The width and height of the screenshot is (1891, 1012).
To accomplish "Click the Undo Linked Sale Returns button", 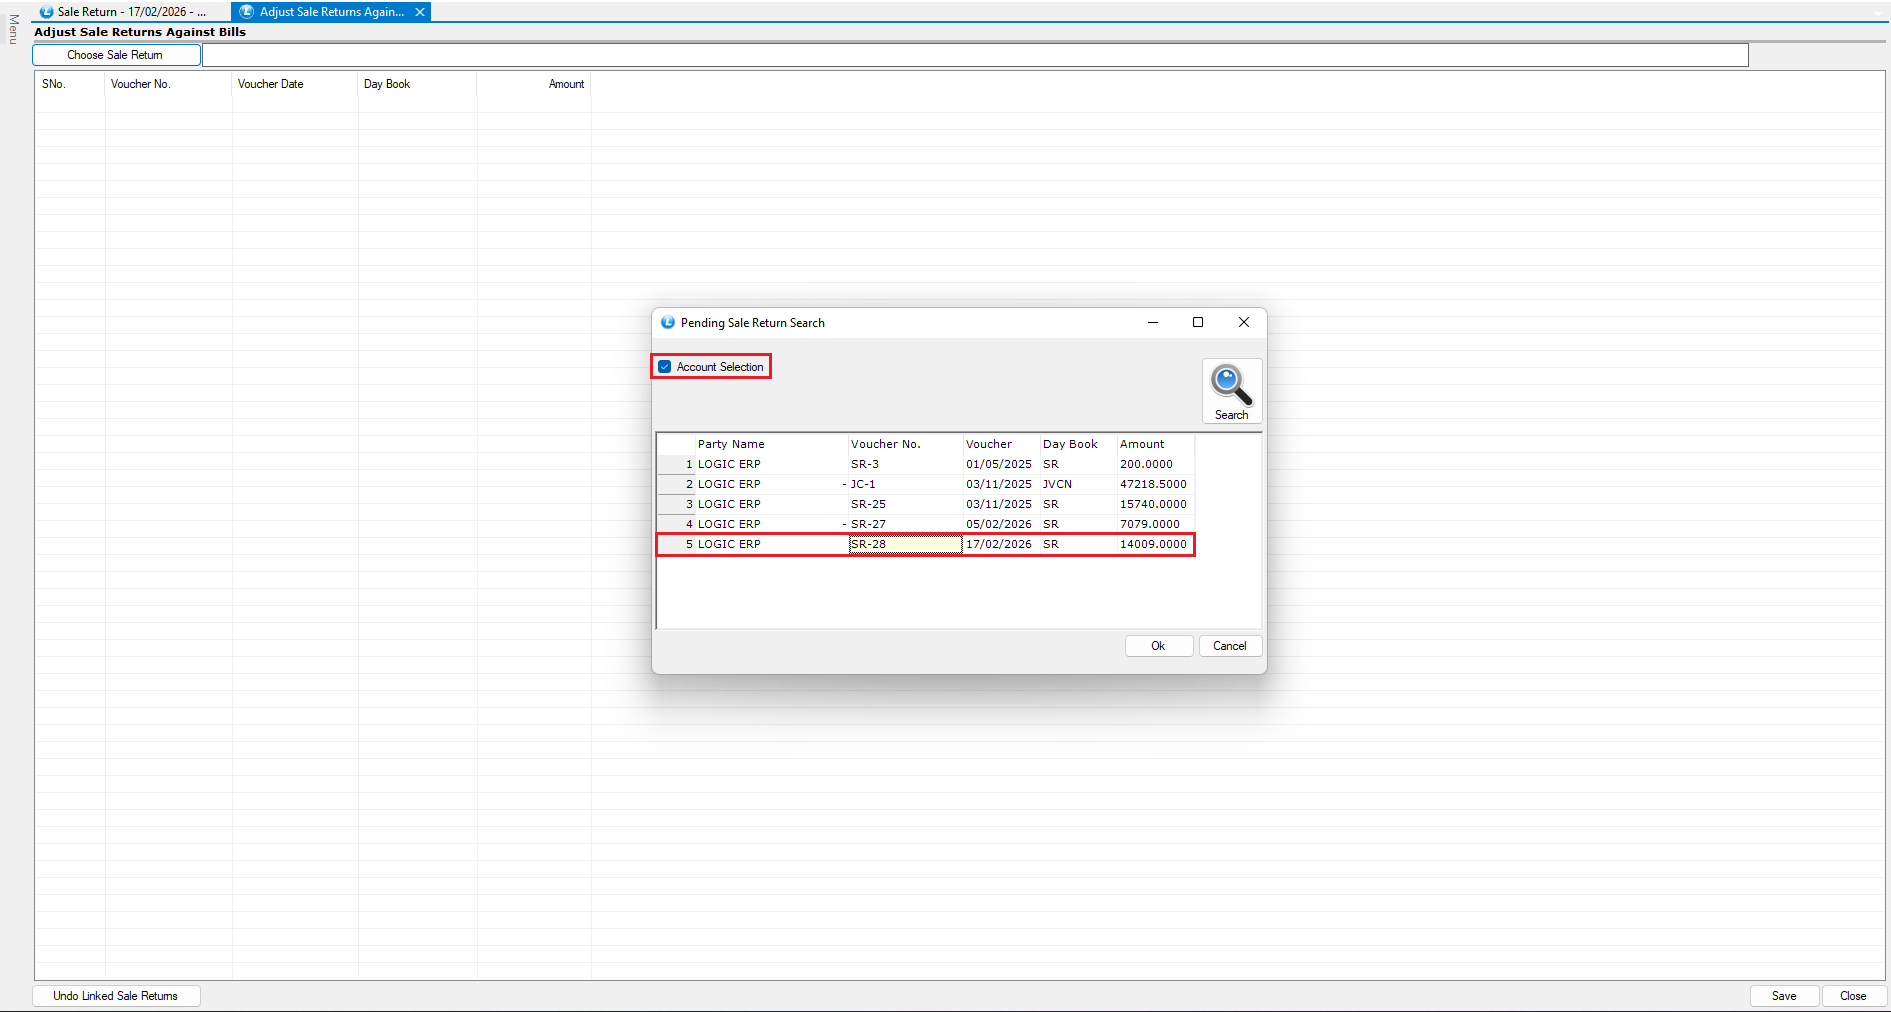I will click(116, 996).
